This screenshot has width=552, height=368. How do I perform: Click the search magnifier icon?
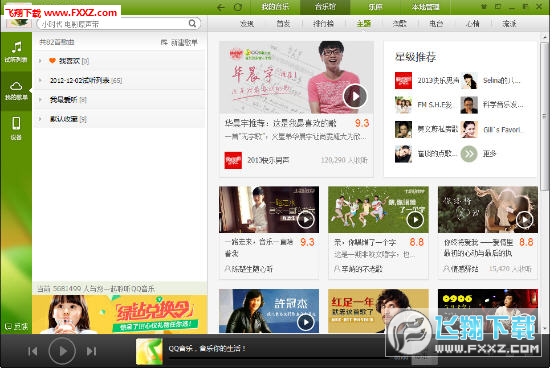pos(192,24)
